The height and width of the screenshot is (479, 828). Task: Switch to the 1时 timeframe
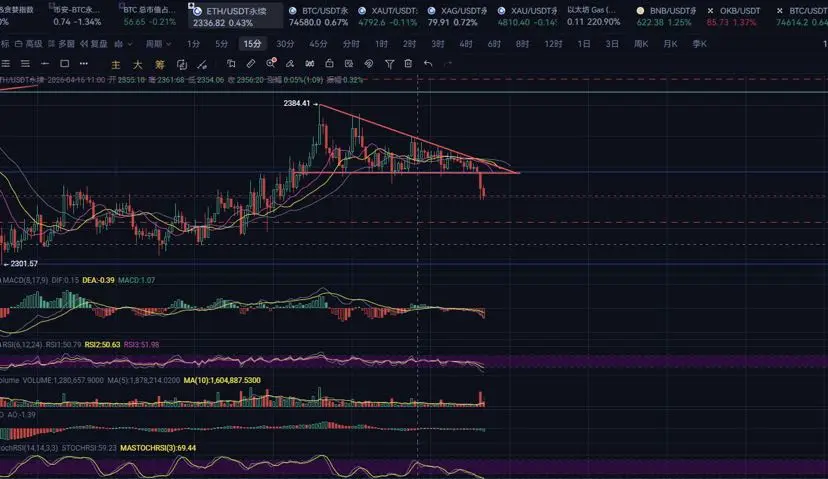click(381, 44)
